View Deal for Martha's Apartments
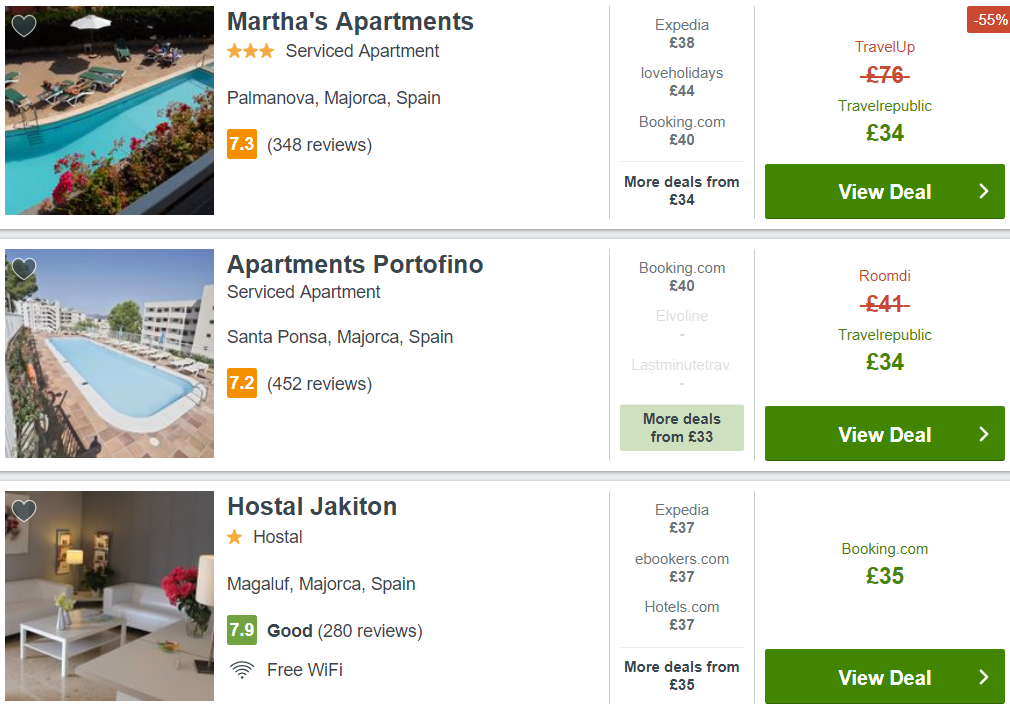The image size is (1010, 712). [x=884, y=191]
